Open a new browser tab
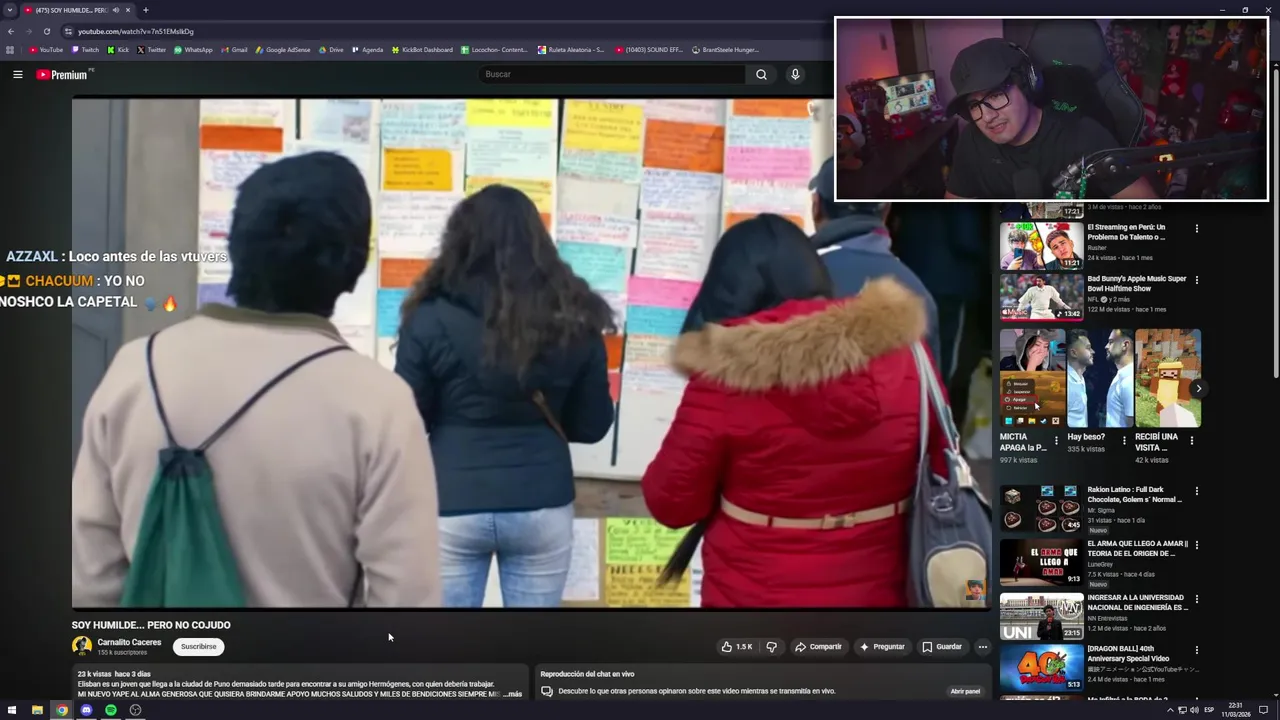 [x=145, y=10]
